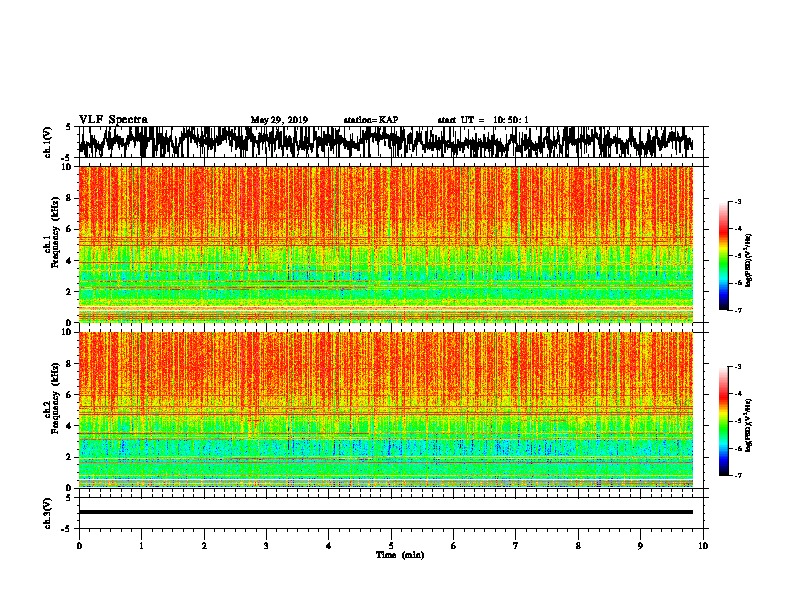Click the ch.1 log(PSD) color scale bar
Image resolution: width=792 pixels, height=612 pixels.
click(723, 256)
